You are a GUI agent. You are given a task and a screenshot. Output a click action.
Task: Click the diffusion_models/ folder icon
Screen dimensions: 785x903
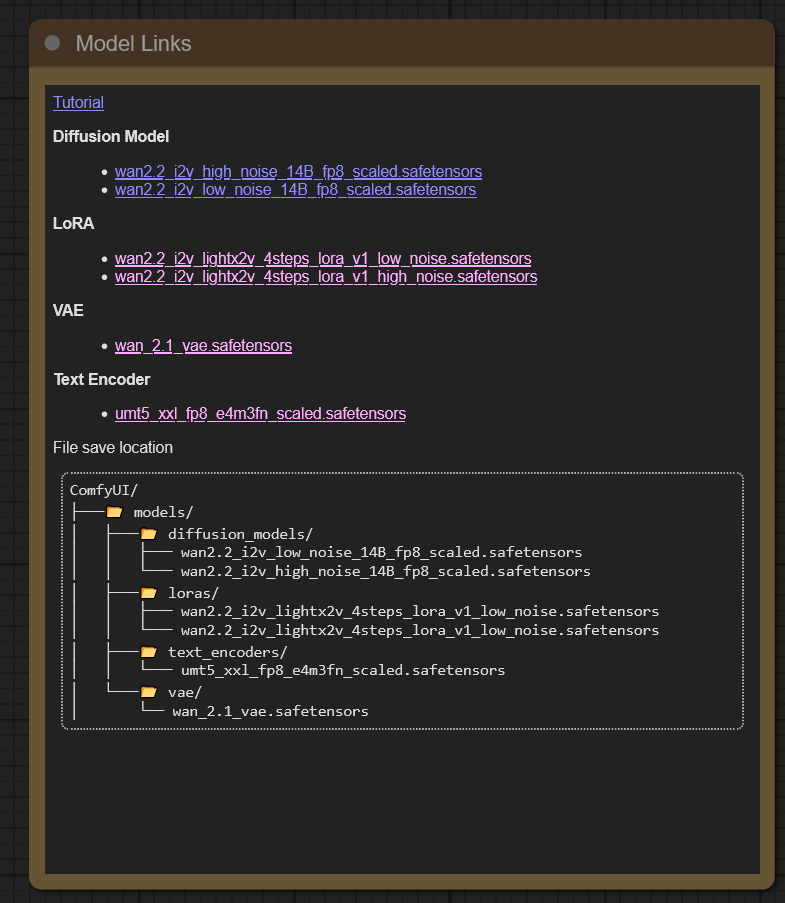coord(149,534)
